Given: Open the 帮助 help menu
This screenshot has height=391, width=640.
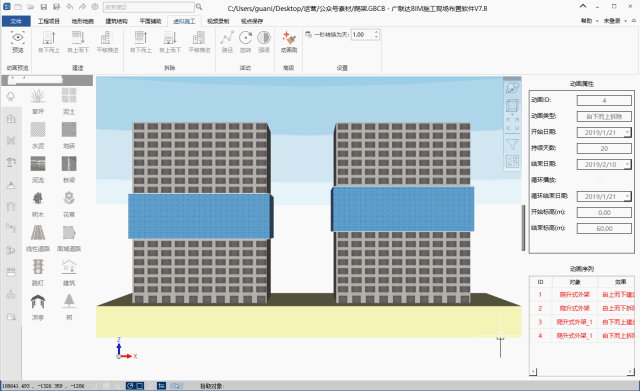Looking at the screenshot, I should pyautogui.click(x=587, y=21).
